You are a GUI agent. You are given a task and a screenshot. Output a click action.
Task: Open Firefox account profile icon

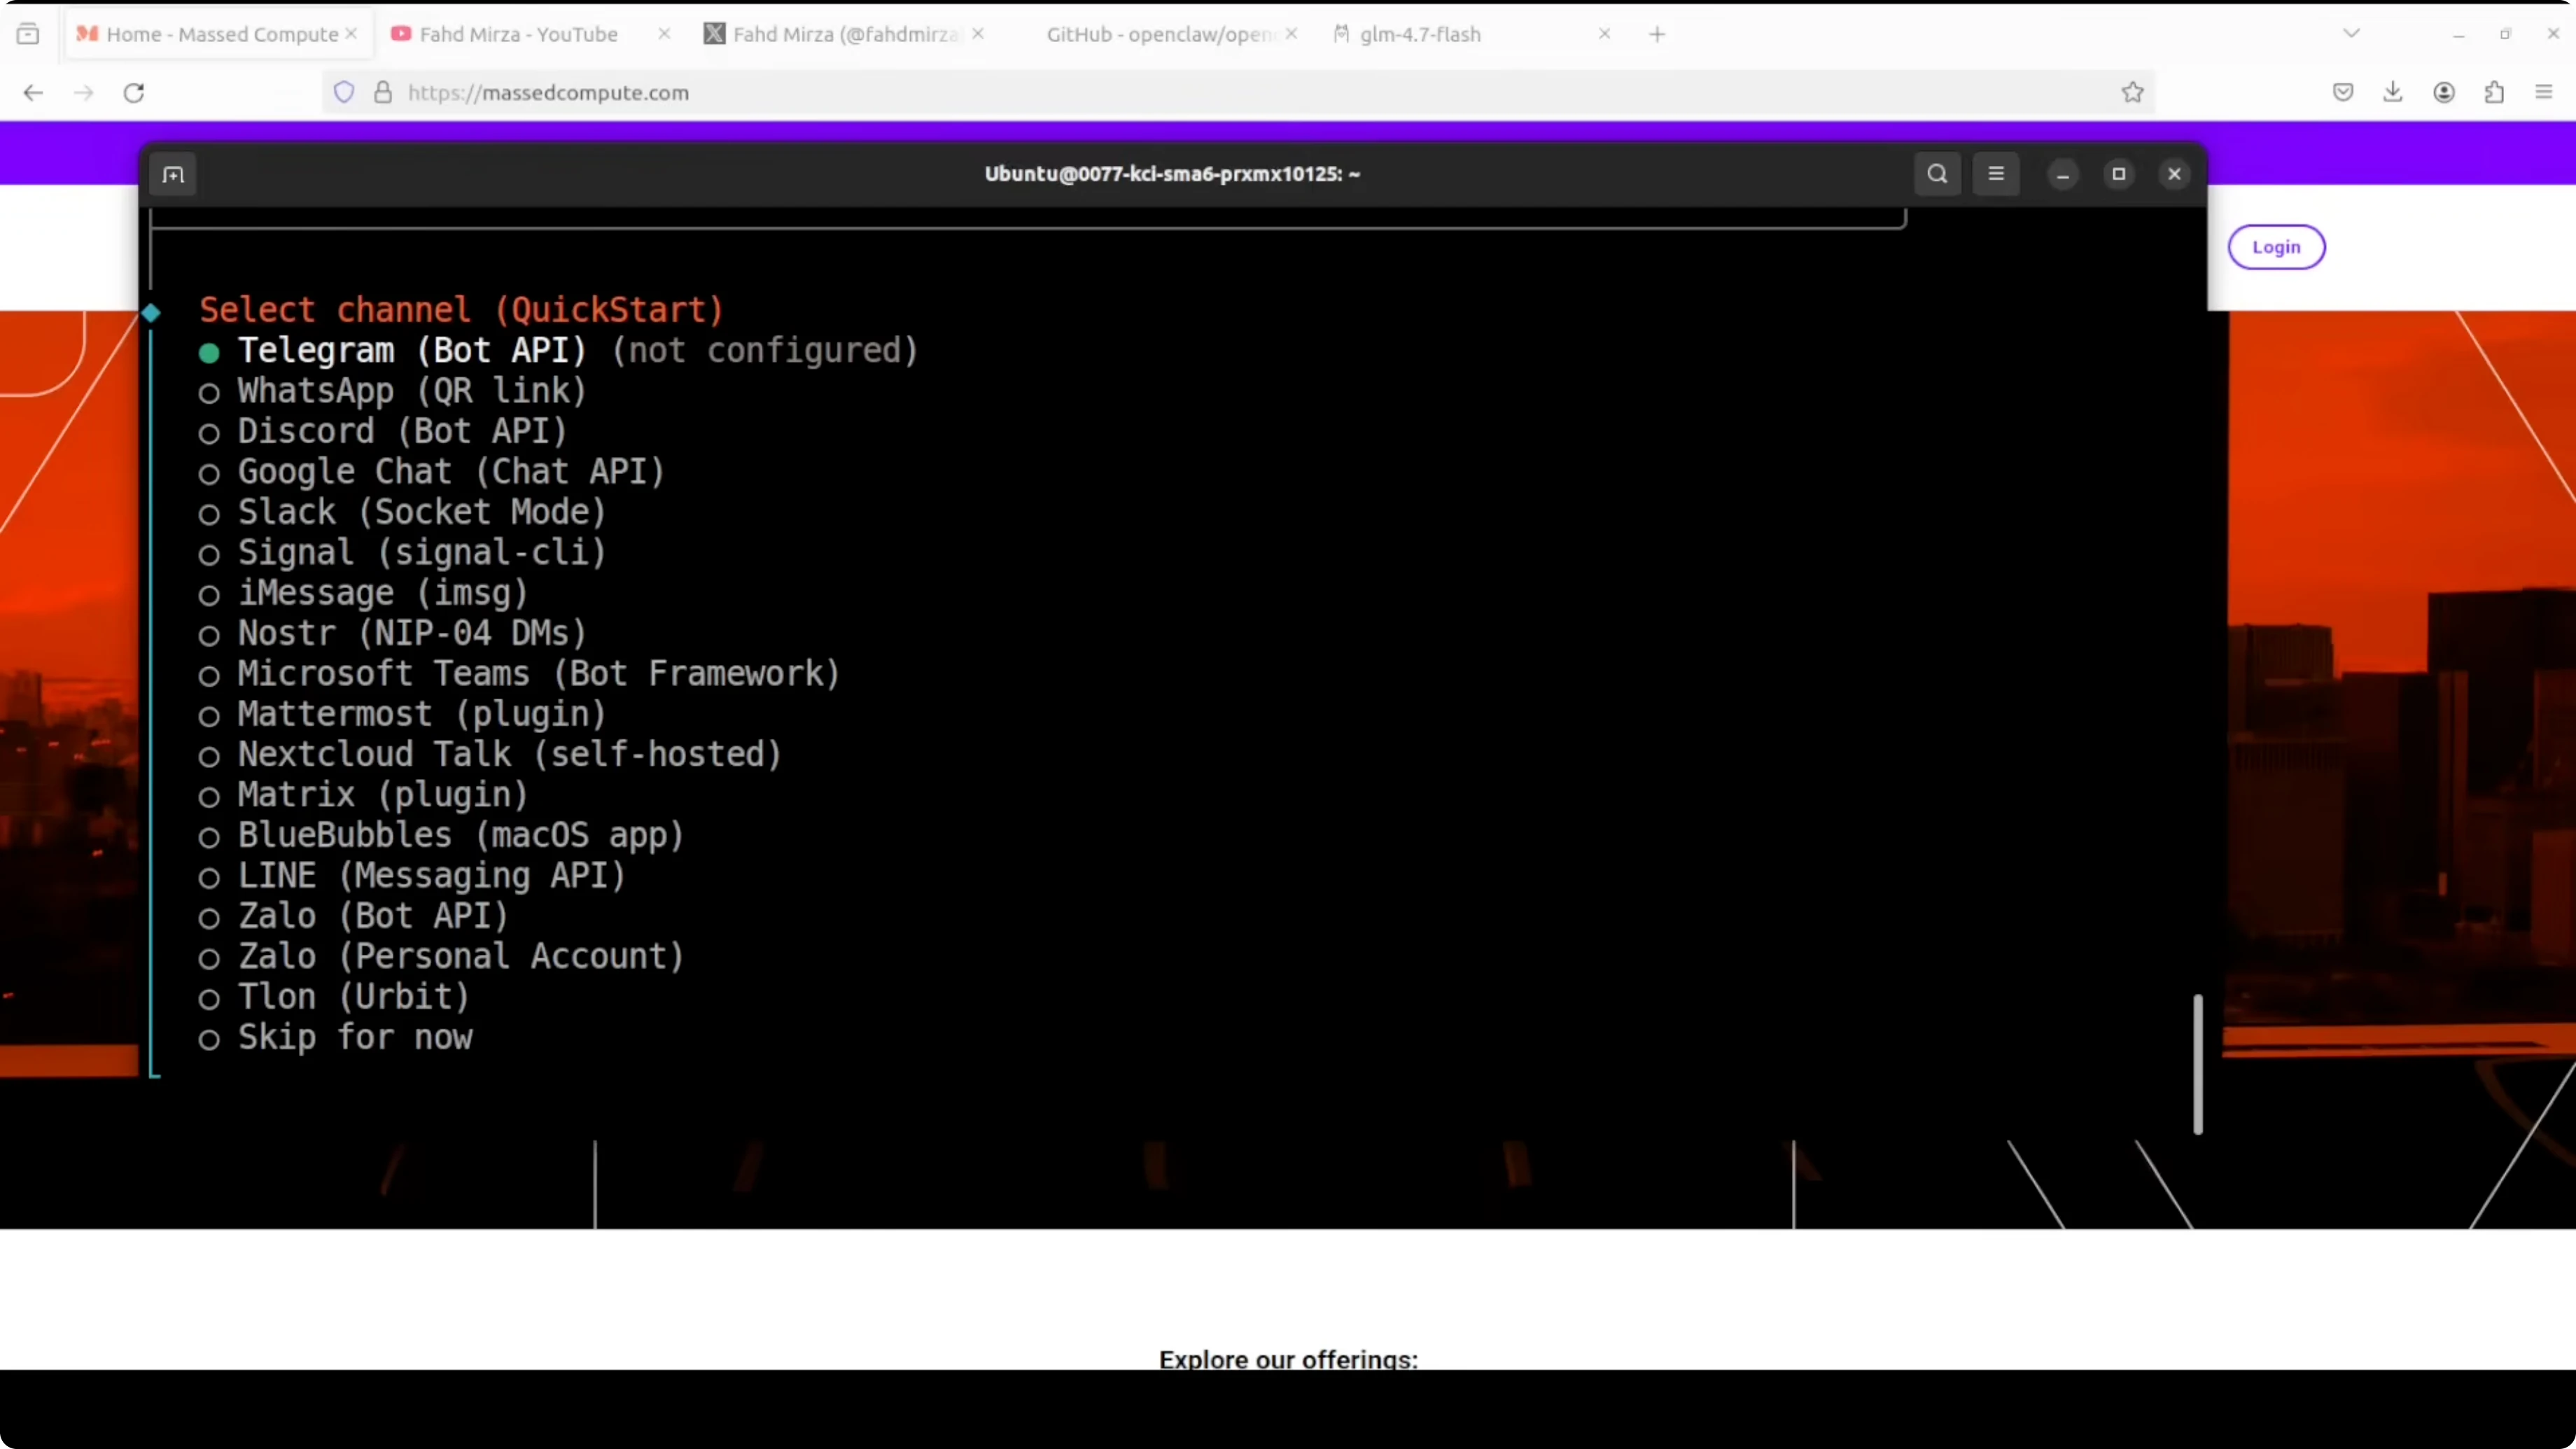[2444, 92]
